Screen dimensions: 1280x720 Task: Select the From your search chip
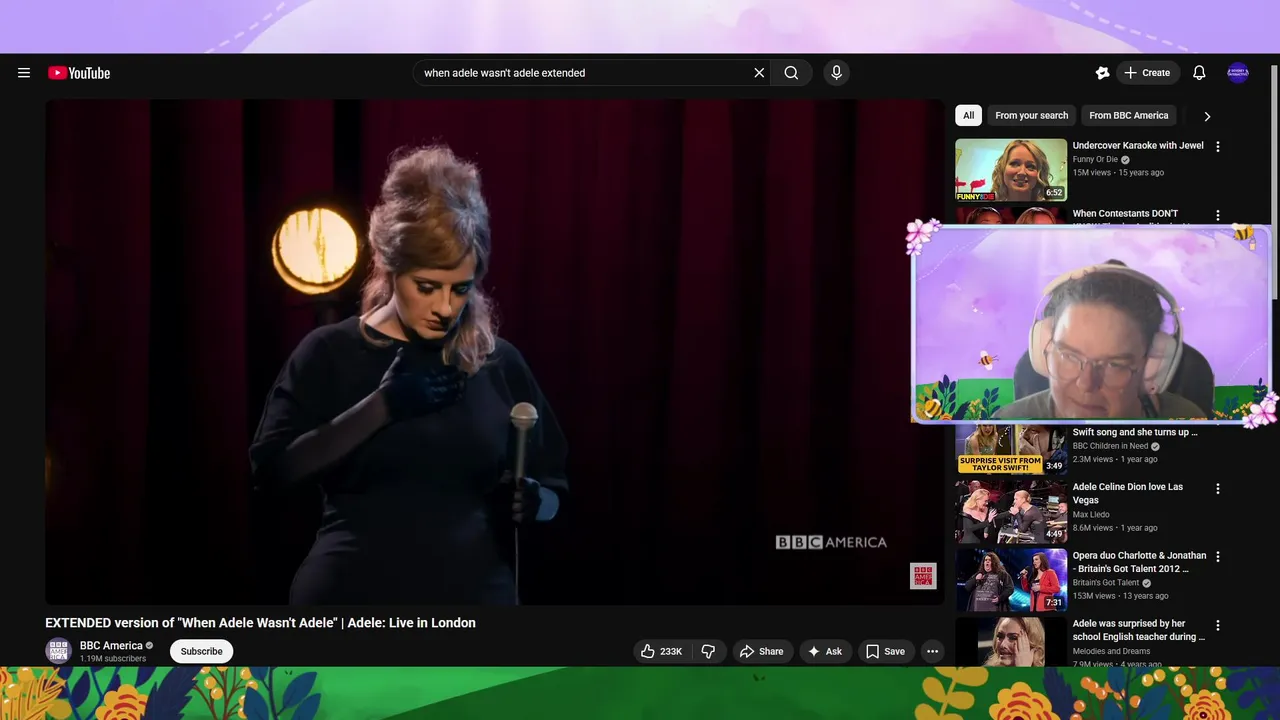[x=1032, y=115]
